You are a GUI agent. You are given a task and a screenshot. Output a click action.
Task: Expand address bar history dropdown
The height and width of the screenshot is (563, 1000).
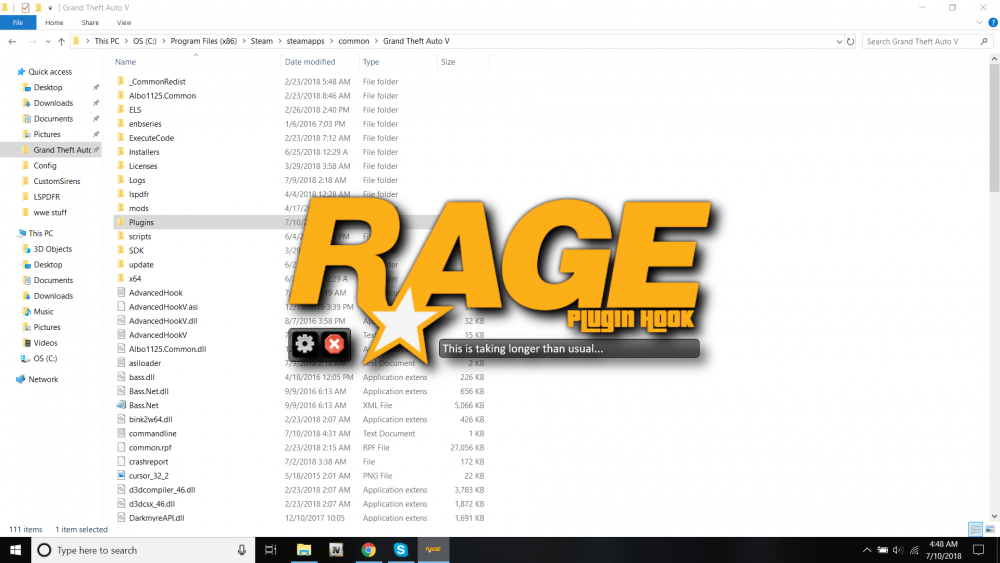(839, 41)
